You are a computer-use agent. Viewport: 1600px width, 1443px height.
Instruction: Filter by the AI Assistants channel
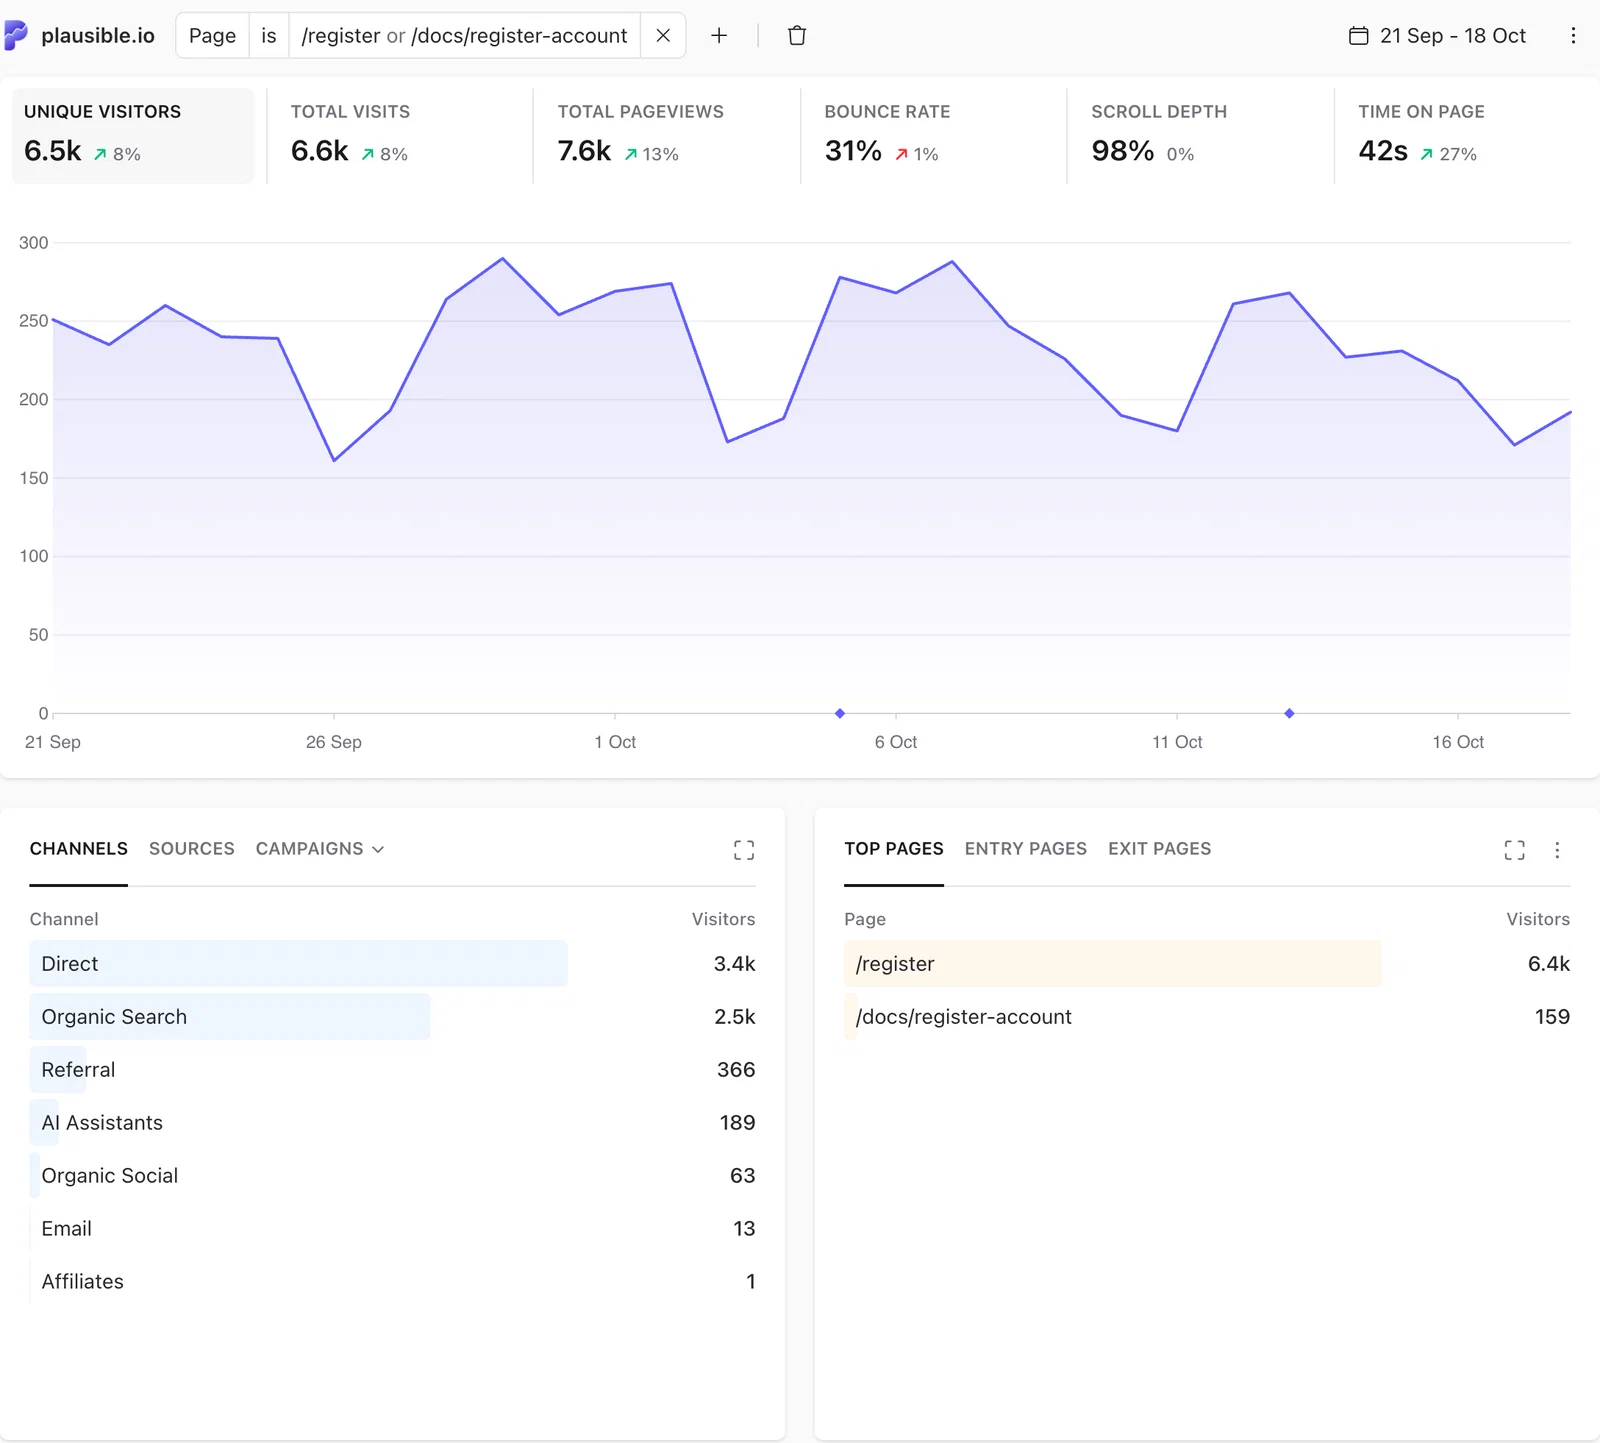tap(392, 1123)
